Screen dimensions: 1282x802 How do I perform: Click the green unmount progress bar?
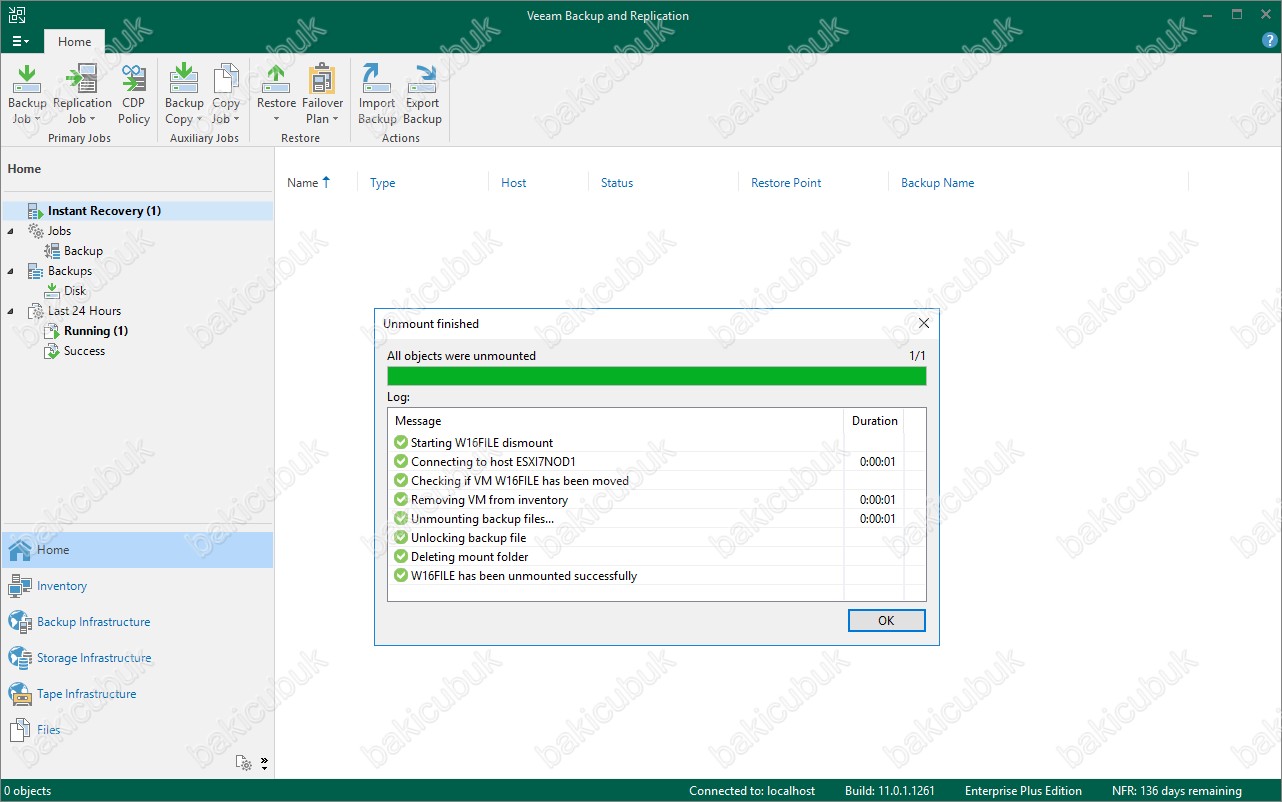pyautogui.click(x=657, y=376)
